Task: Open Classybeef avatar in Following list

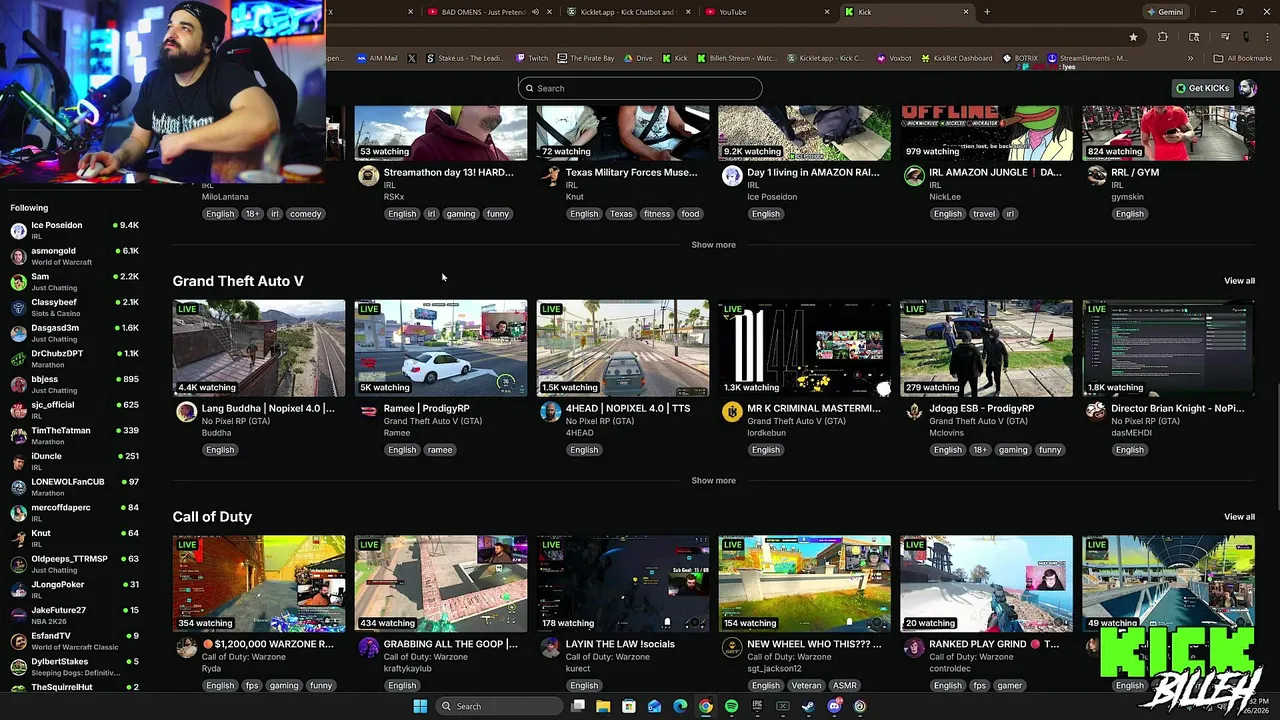Action: (18, 308)
